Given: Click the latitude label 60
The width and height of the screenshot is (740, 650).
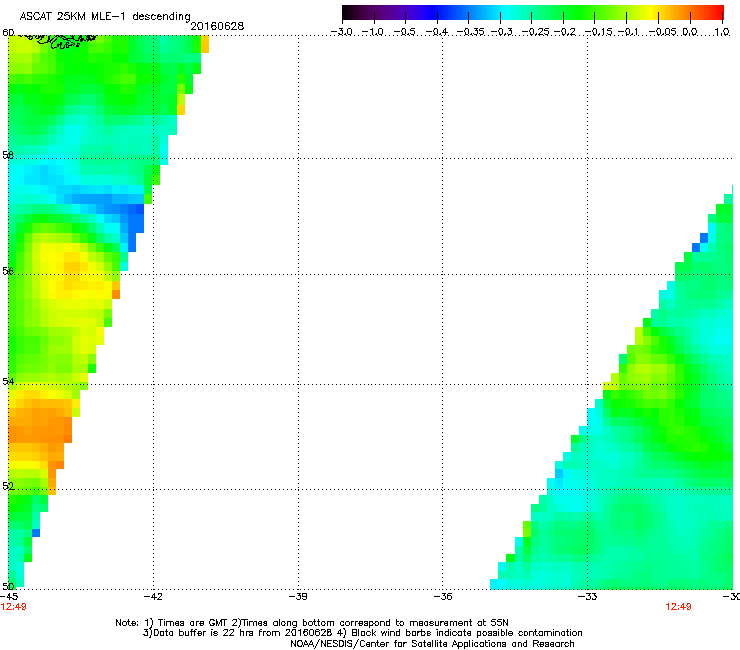Looking at the screenshot, I should pos(8,33).
